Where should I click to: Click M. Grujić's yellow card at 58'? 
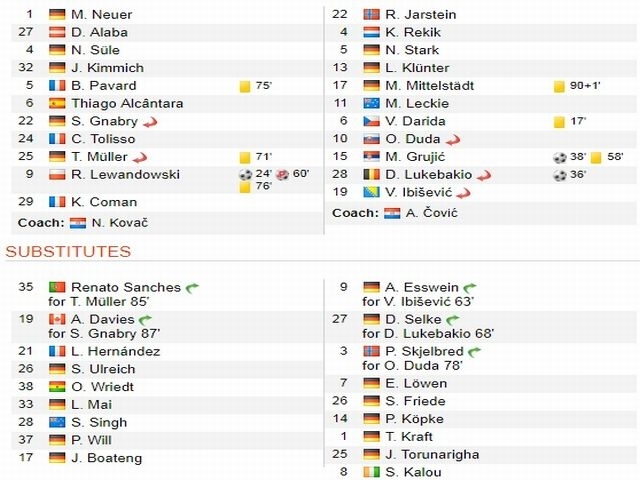tap(596, 158)
